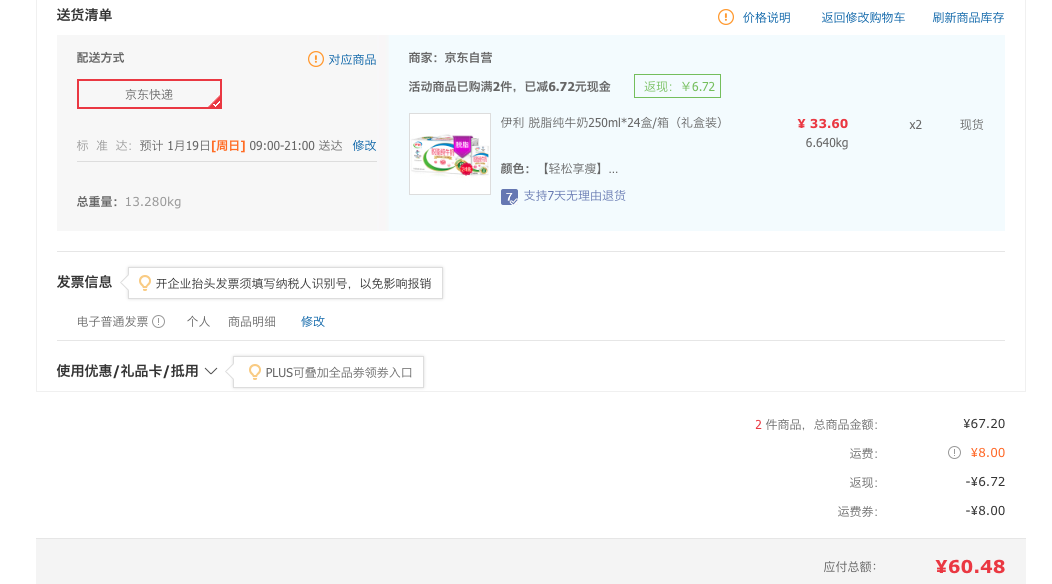This screenshot has width=1052, height=584.
Task: Click the 对应商品 exclamation icon
Action: 316,59
